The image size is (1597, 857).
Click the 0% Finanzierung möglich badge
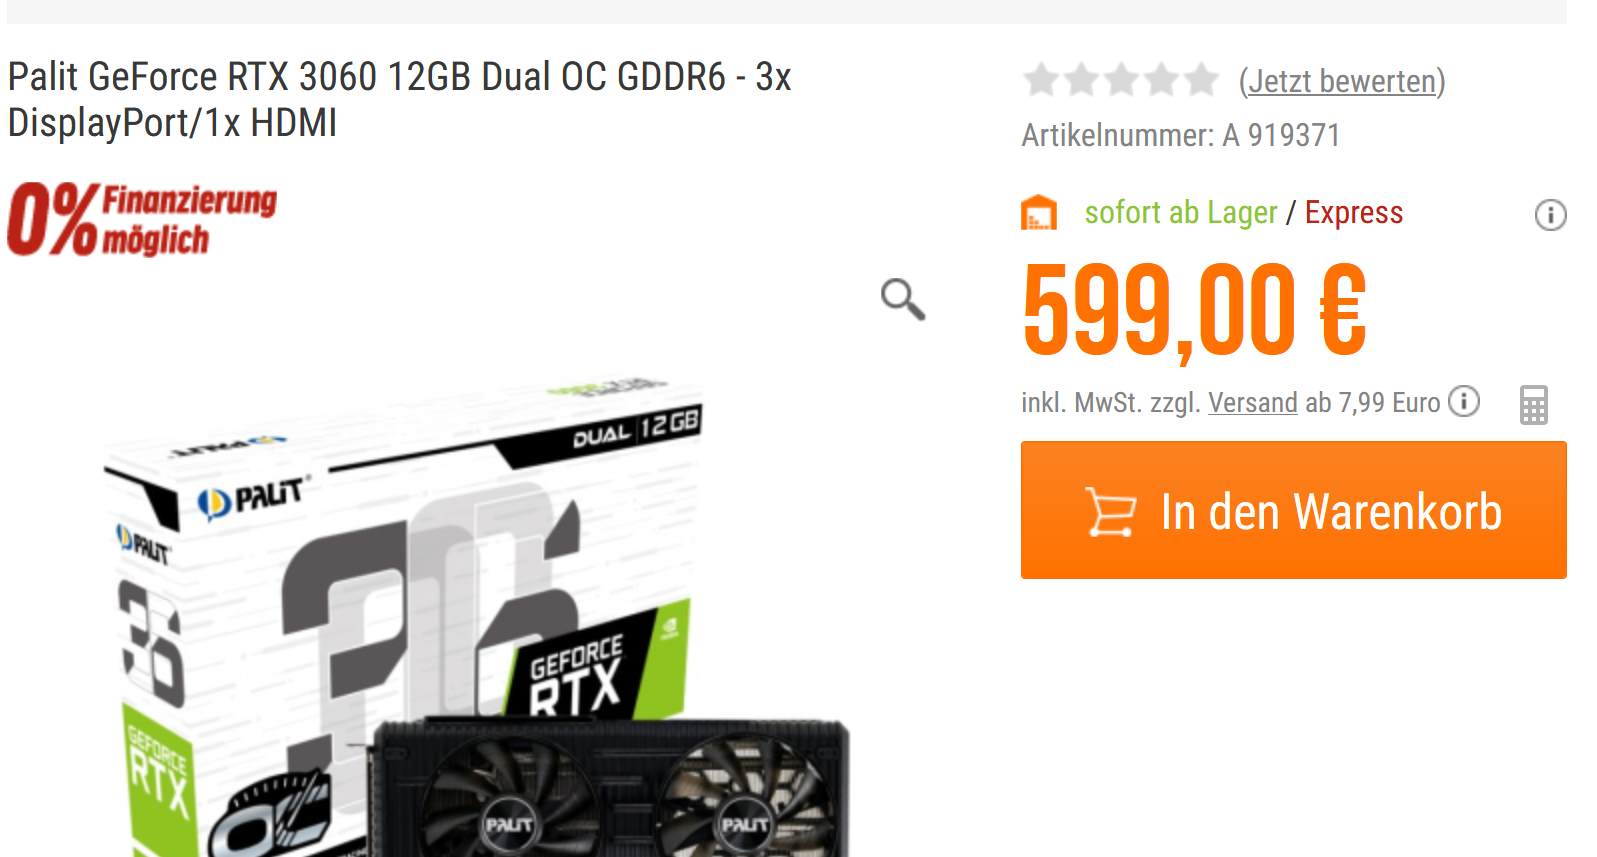(142, 219)
